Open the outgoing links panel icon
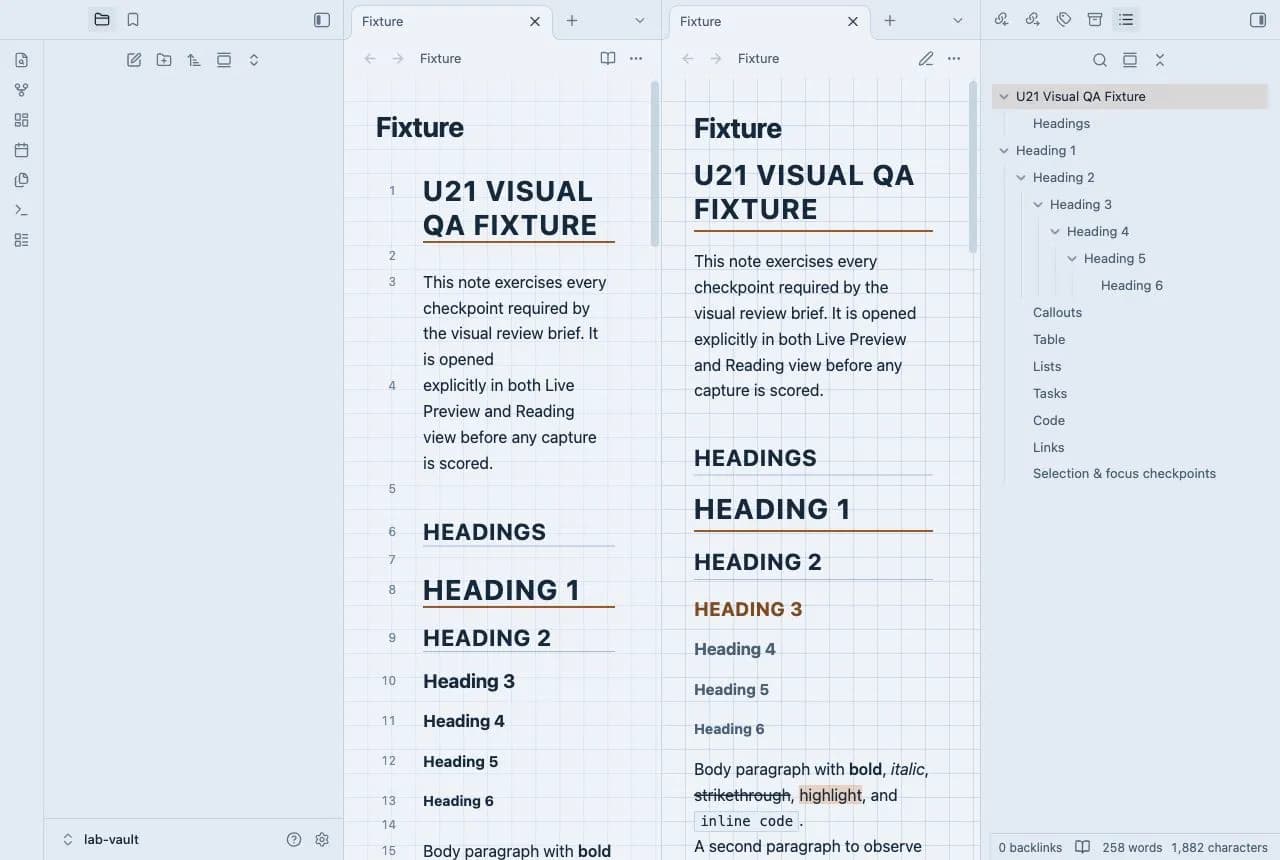This screenshot has width=1280, height=860. click(1033, 20)
